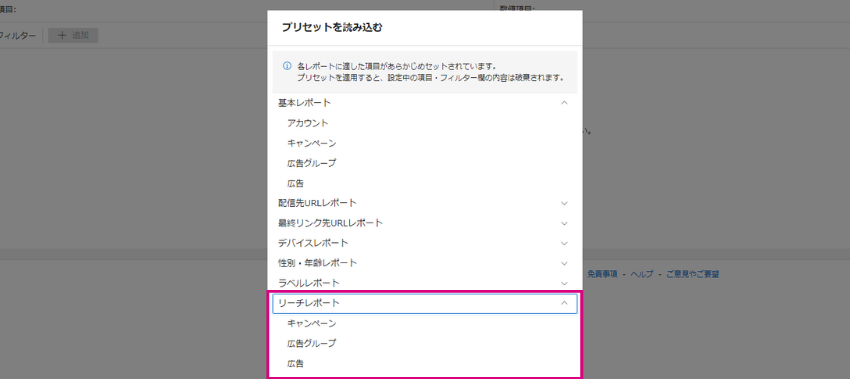Screen dimensions: 850x379
Task: Click the ラベルレポート heading label
Action: [308, 283]
